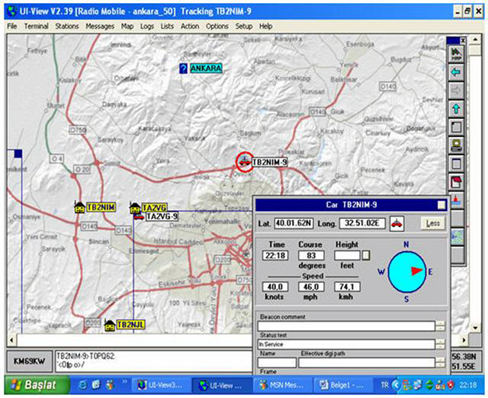
Task: Select the TB2NJL house station on the map
Action: (110, 325)
